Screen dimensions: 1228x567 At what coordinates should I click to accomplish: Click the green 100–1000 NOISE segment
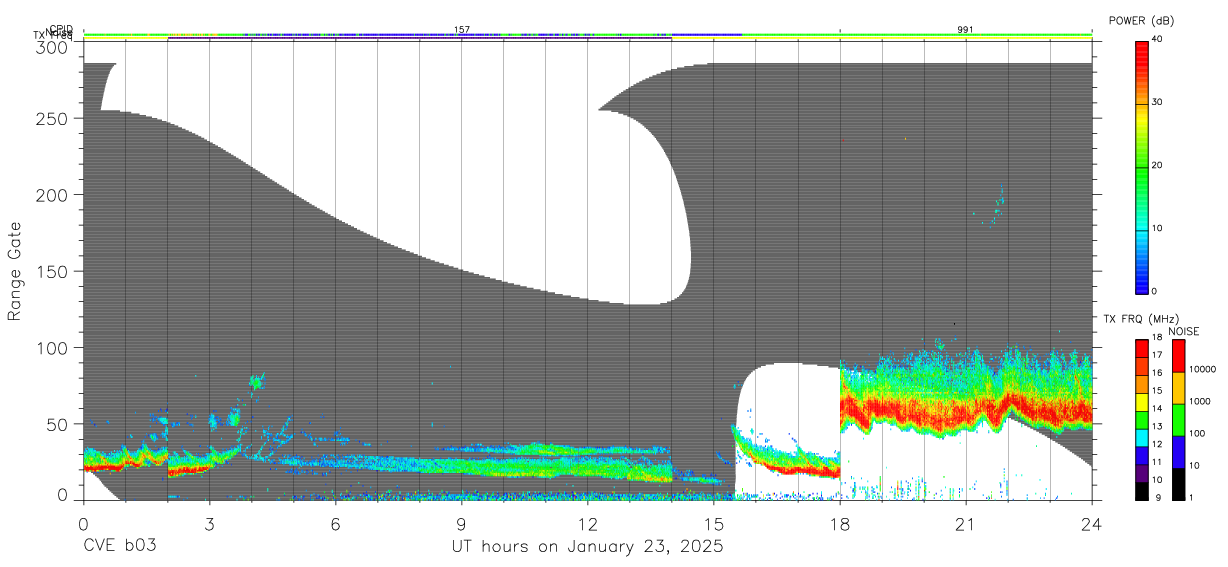pos(1178,420)
